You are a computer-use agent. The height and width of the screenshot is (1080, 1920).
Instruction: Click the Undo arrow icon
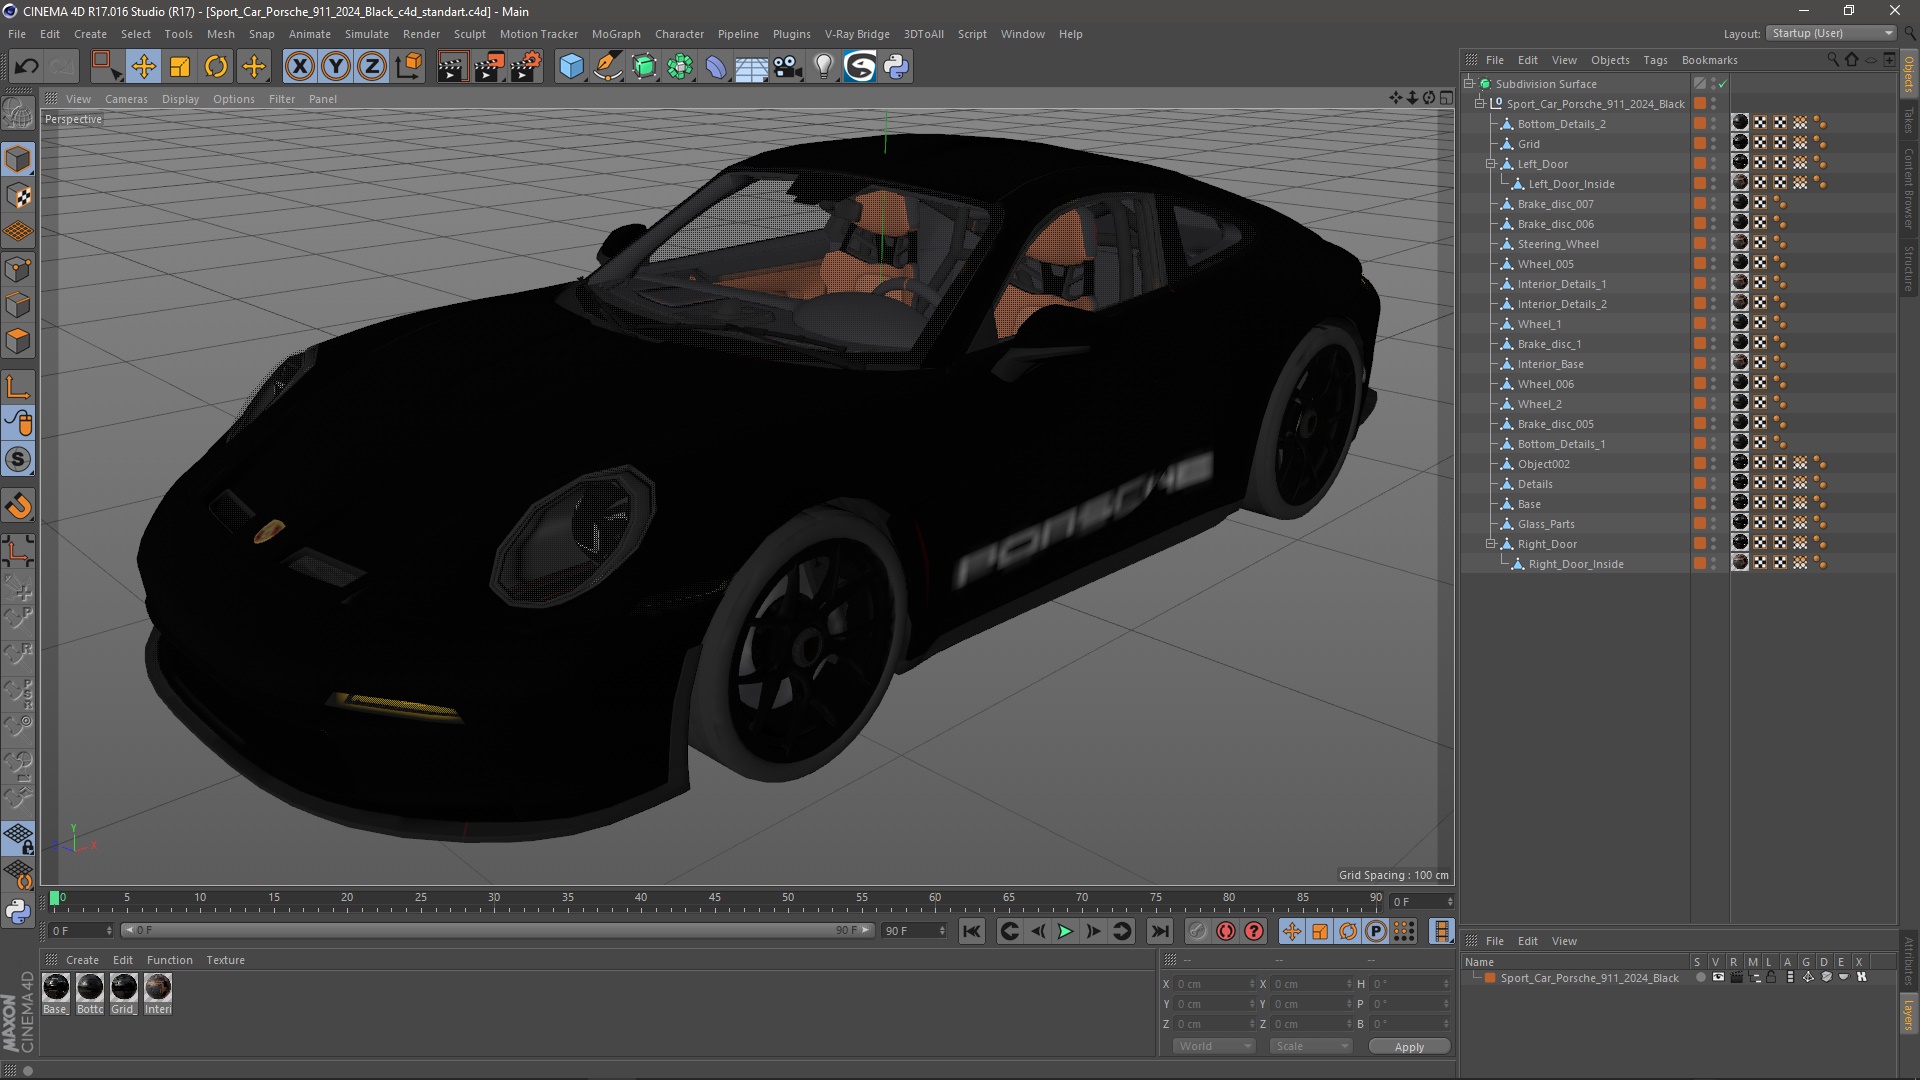click(26, 66)
